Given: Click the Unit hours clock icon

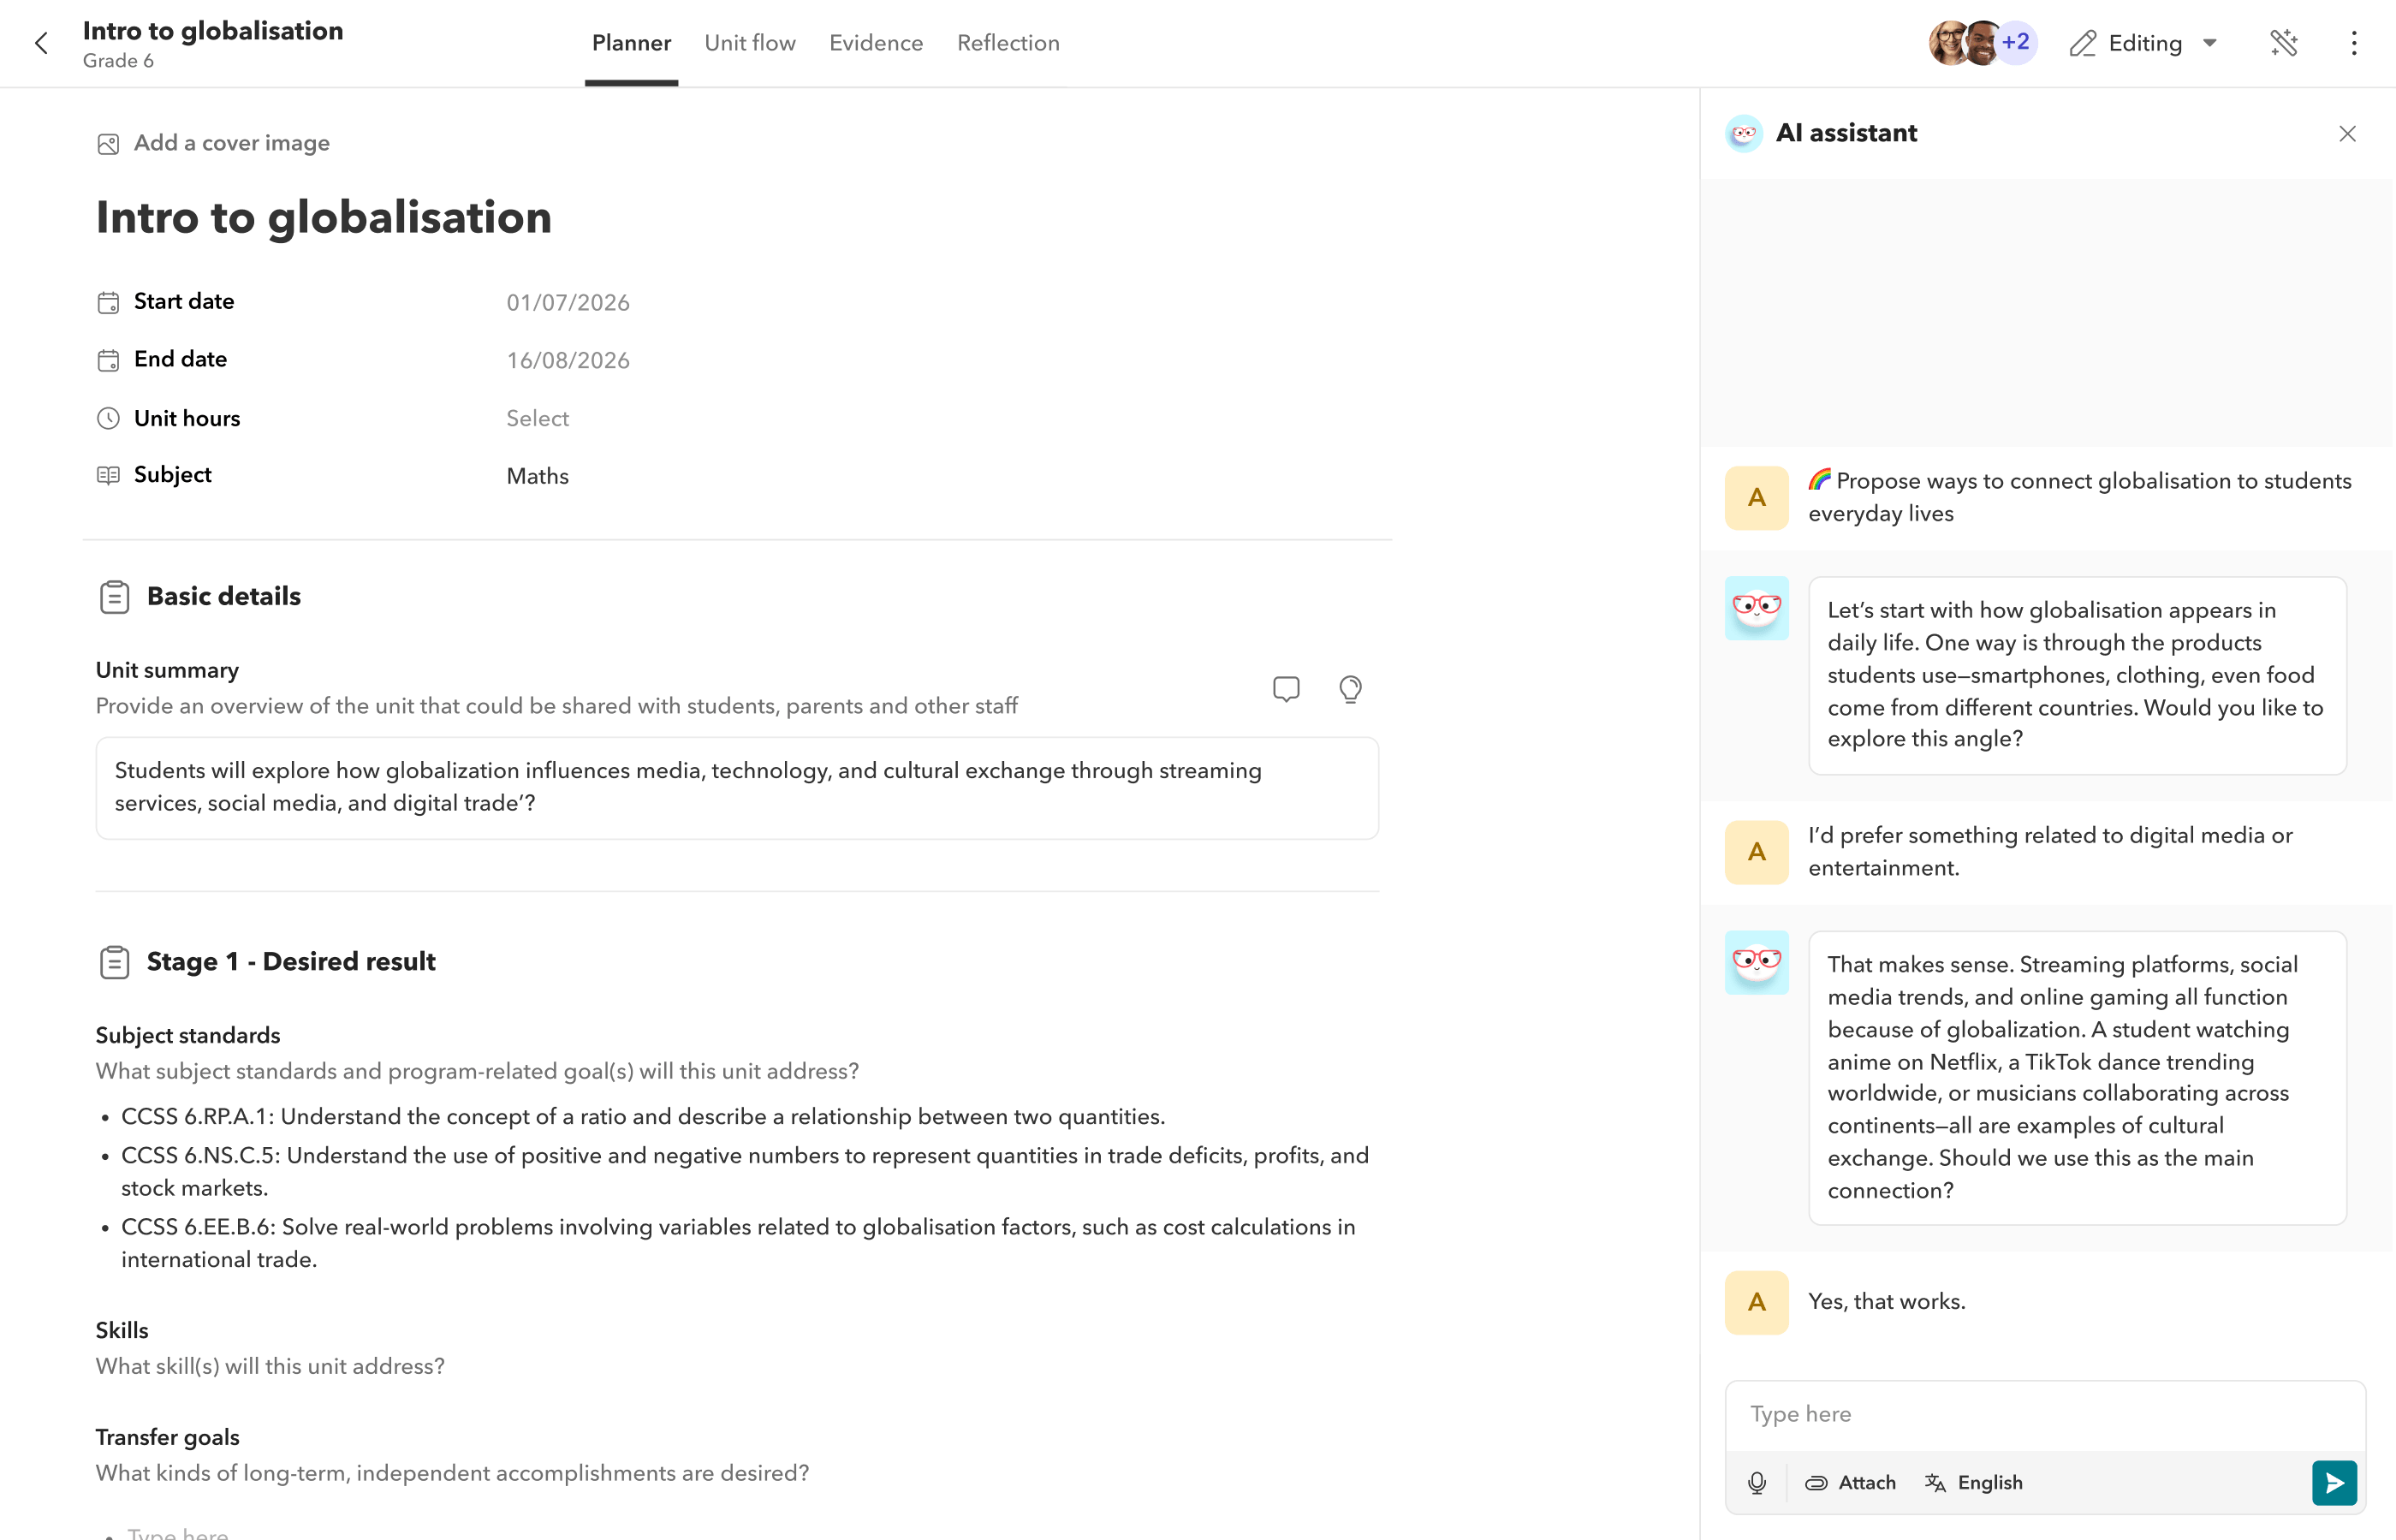Looking at the screenshot, I should click(x=108, y=418).
